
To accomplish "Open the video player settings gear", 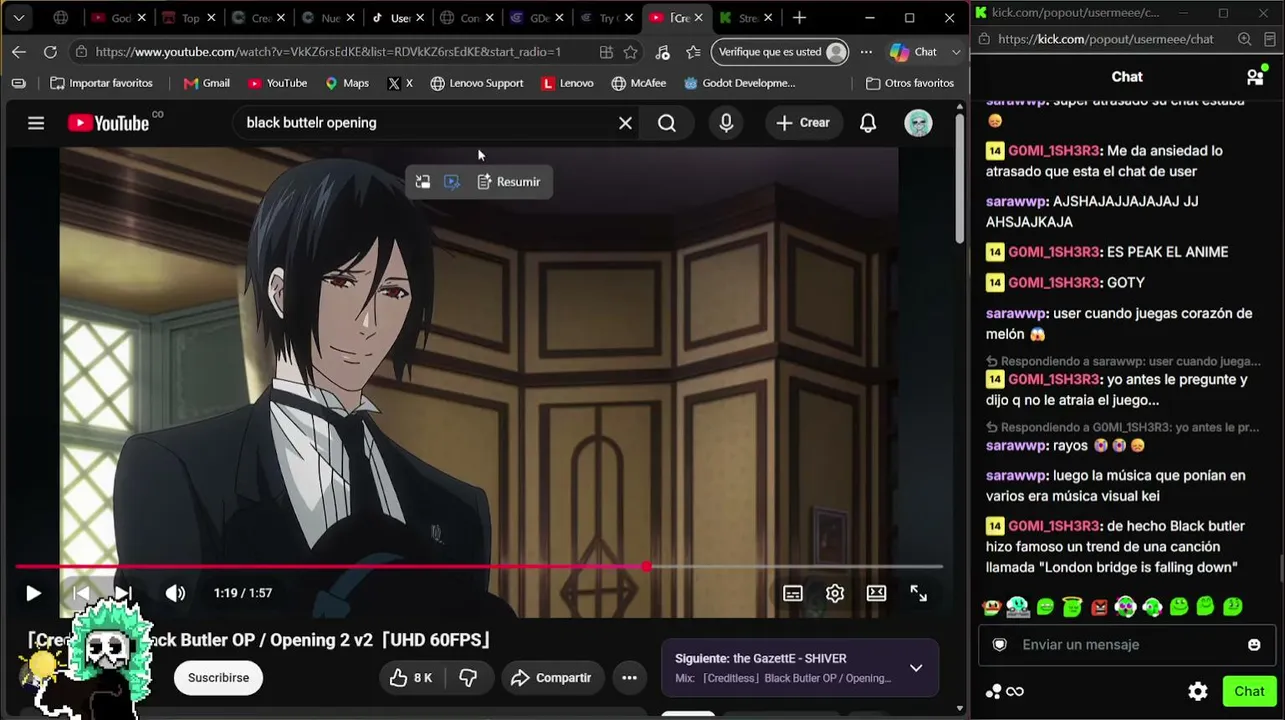I will (x=835, y=593).
